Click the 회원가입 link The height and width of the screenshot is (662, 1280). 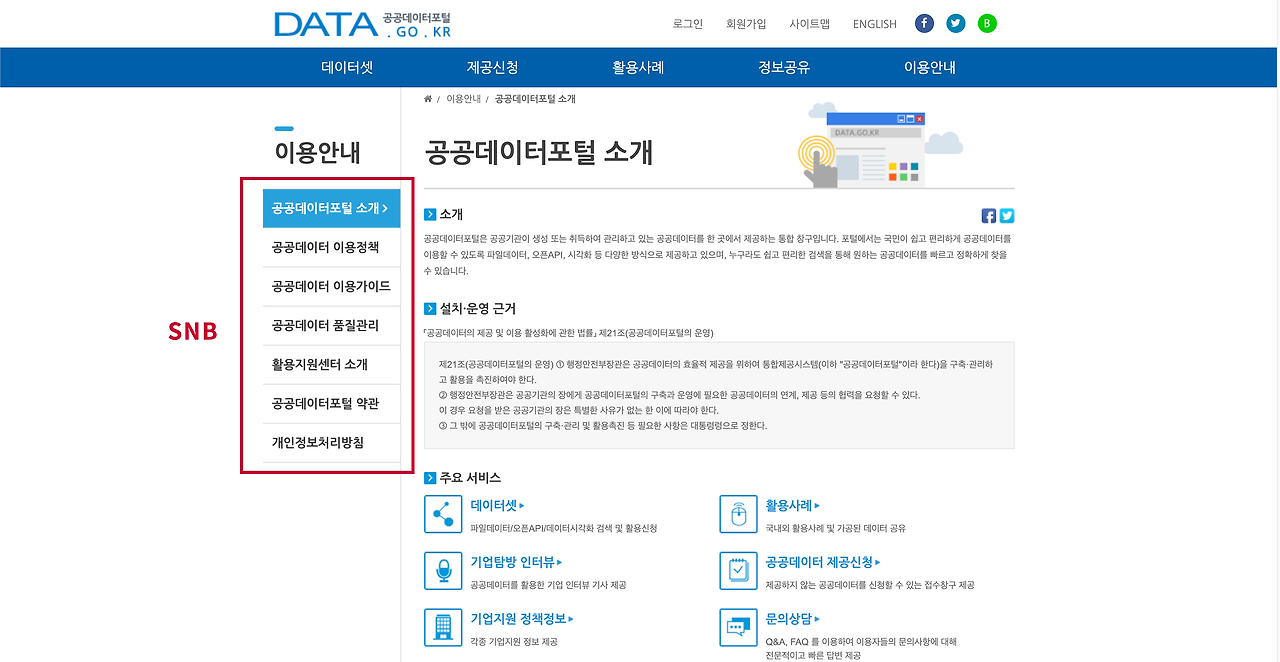click(745, 23)
